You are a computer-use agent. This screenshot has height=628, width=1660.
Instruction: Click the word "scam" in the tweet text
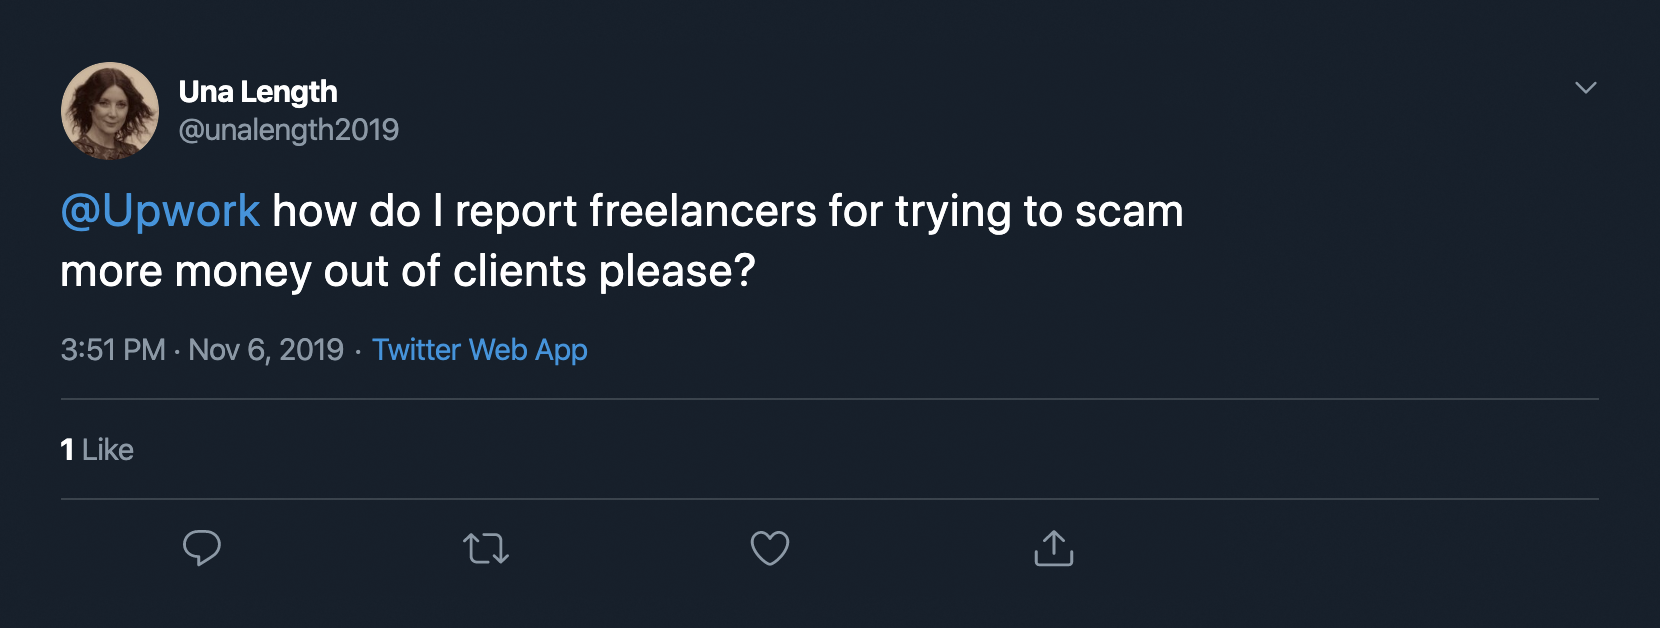click(x=1128, y=211)
